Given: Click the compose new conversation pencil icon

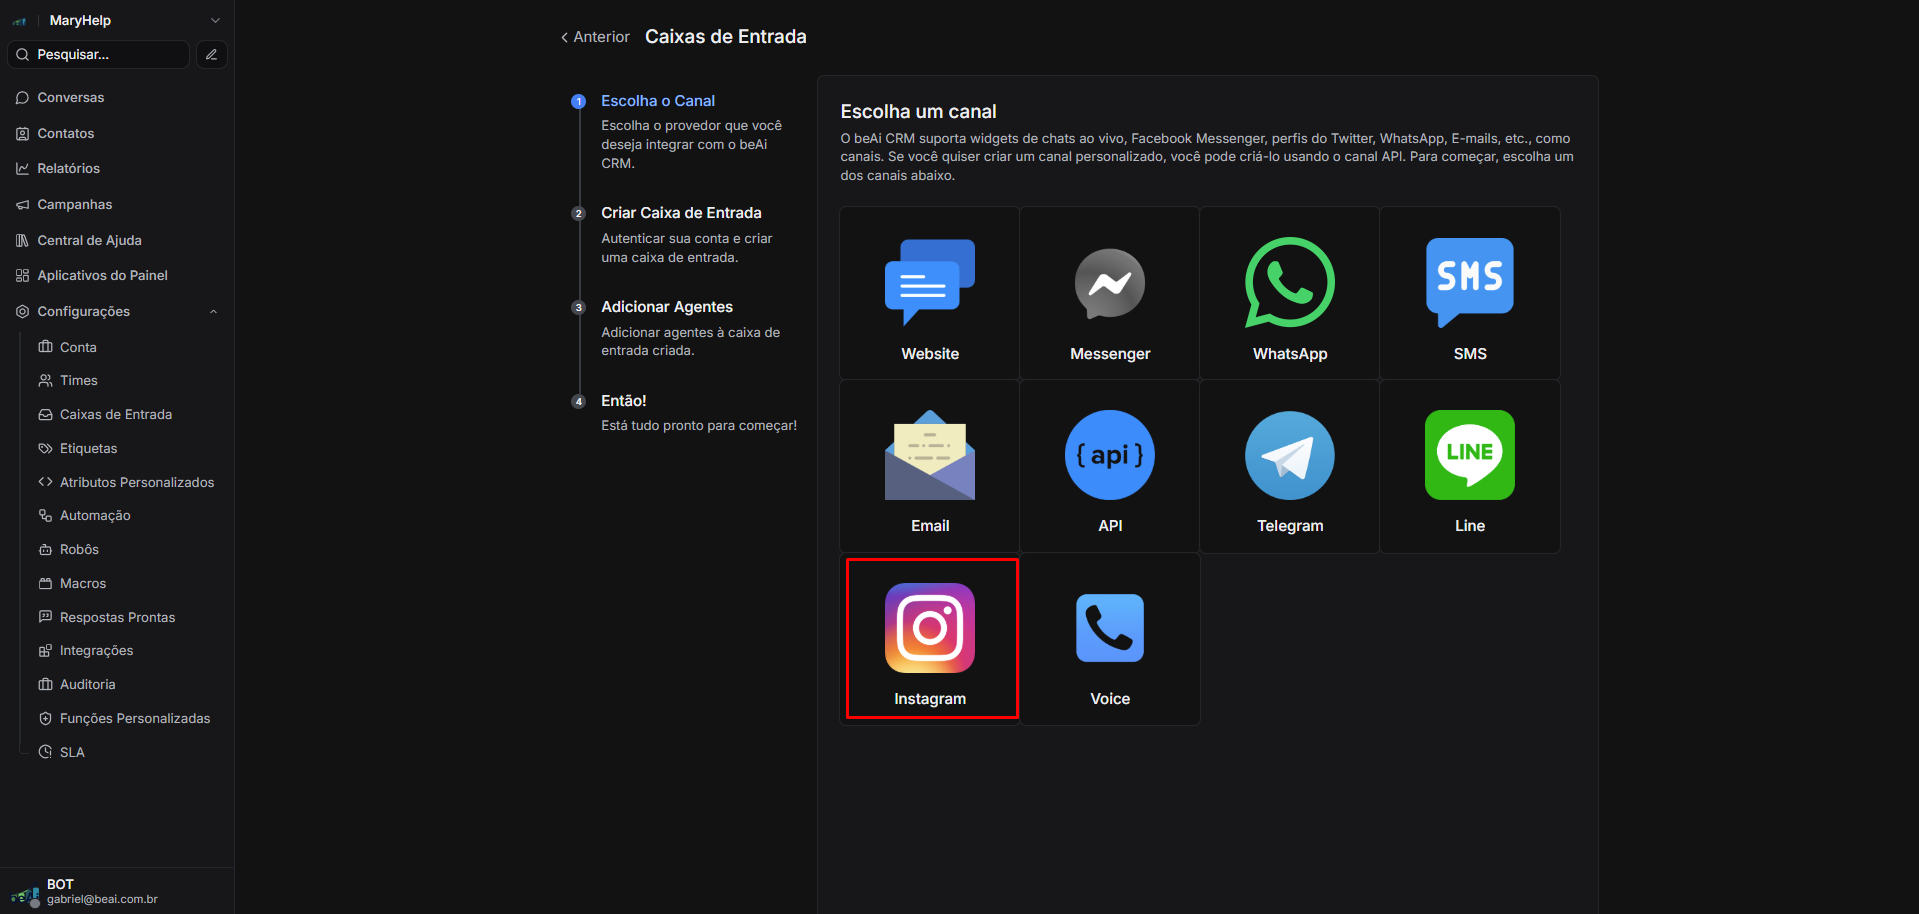Looking at the screenshot, I should (x=211, y=55).
